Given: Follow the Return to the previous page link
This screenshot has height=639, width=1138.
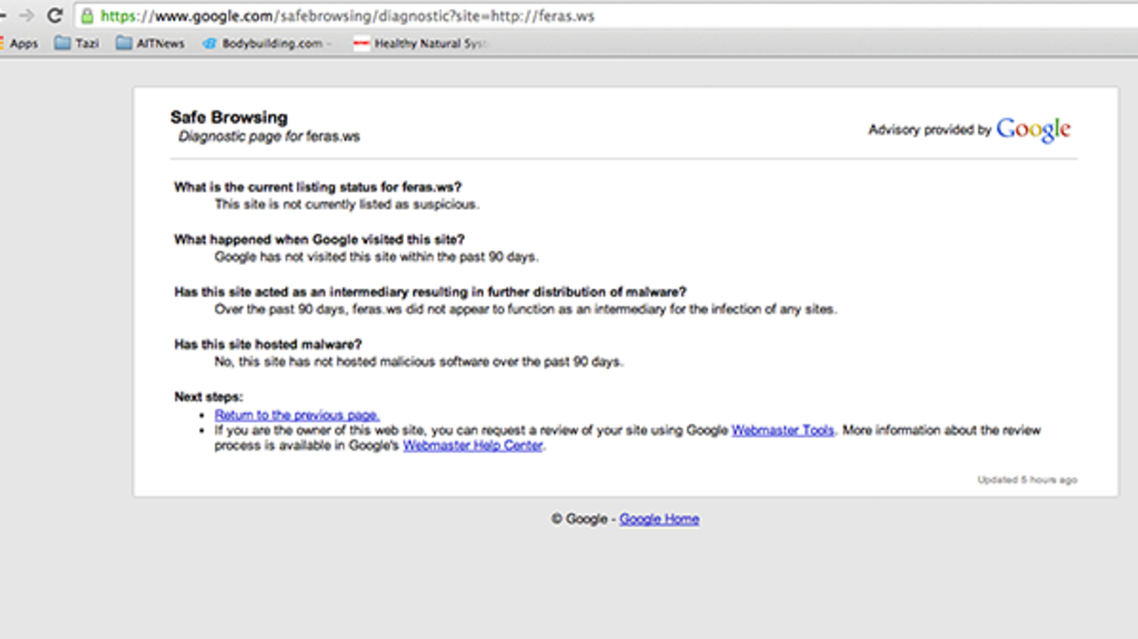Looking at the screenshot, I should pyautogui.click(x=297, y=415).
